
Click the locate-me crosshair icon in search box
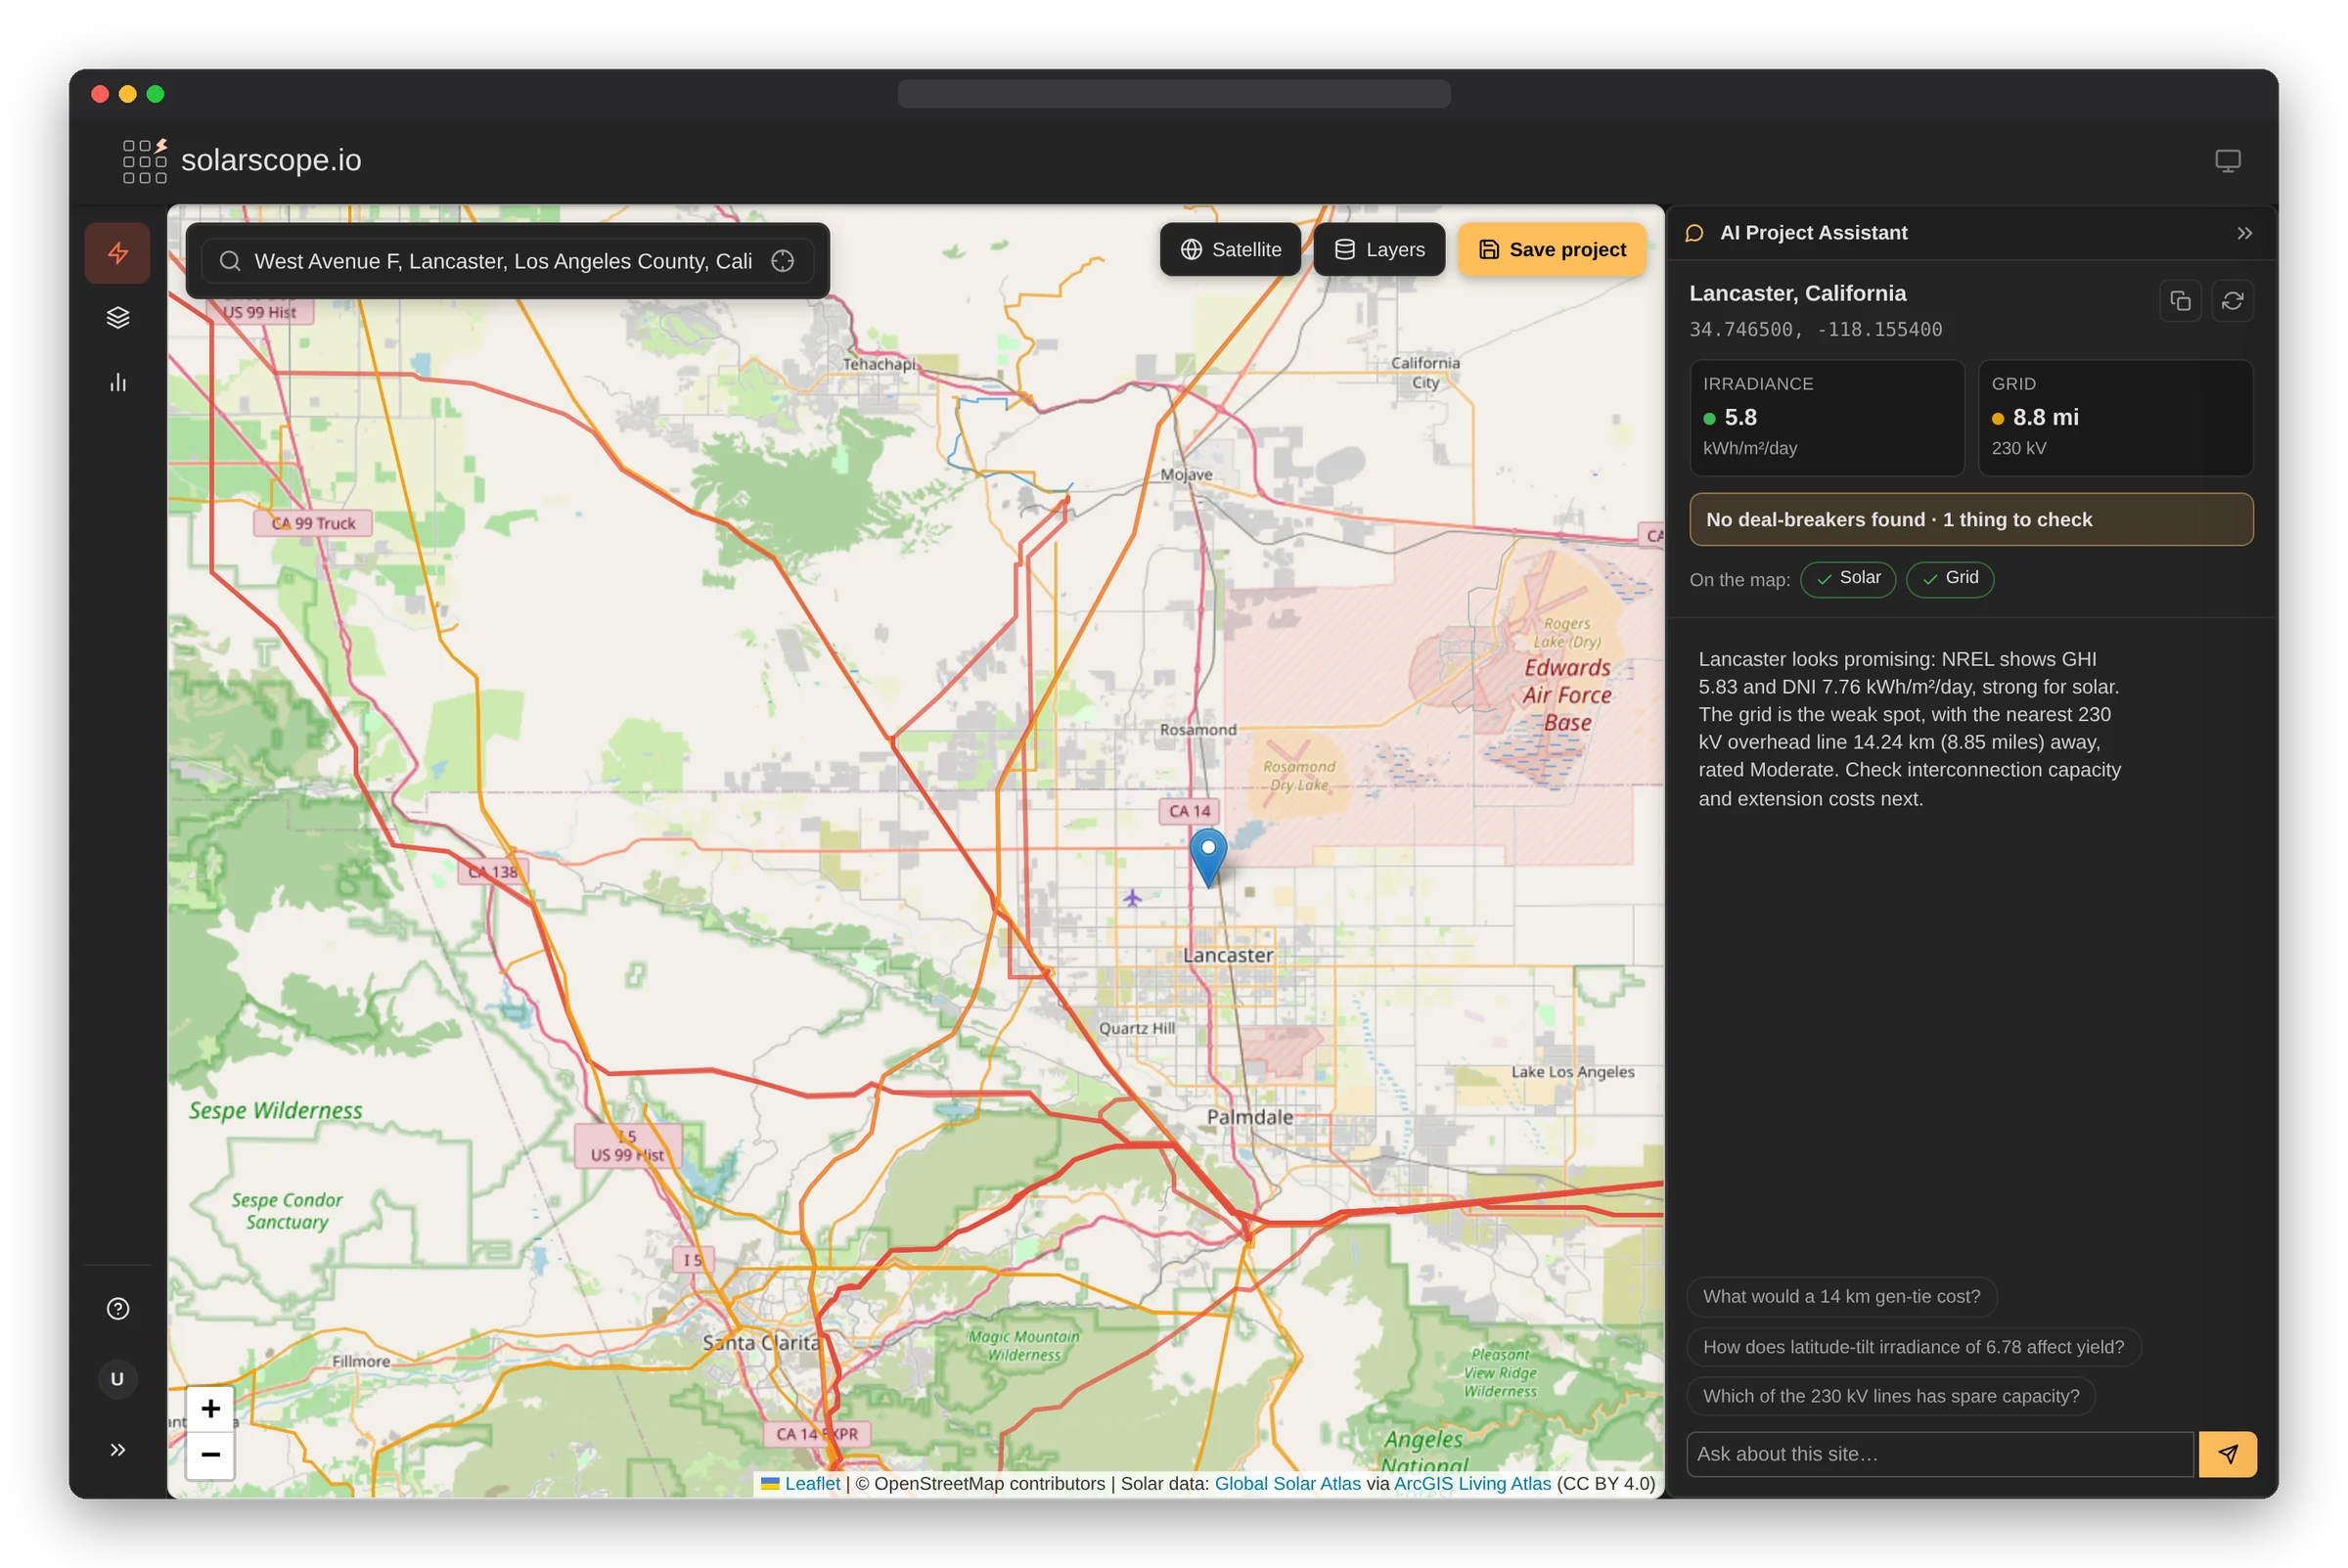(783, 261)
